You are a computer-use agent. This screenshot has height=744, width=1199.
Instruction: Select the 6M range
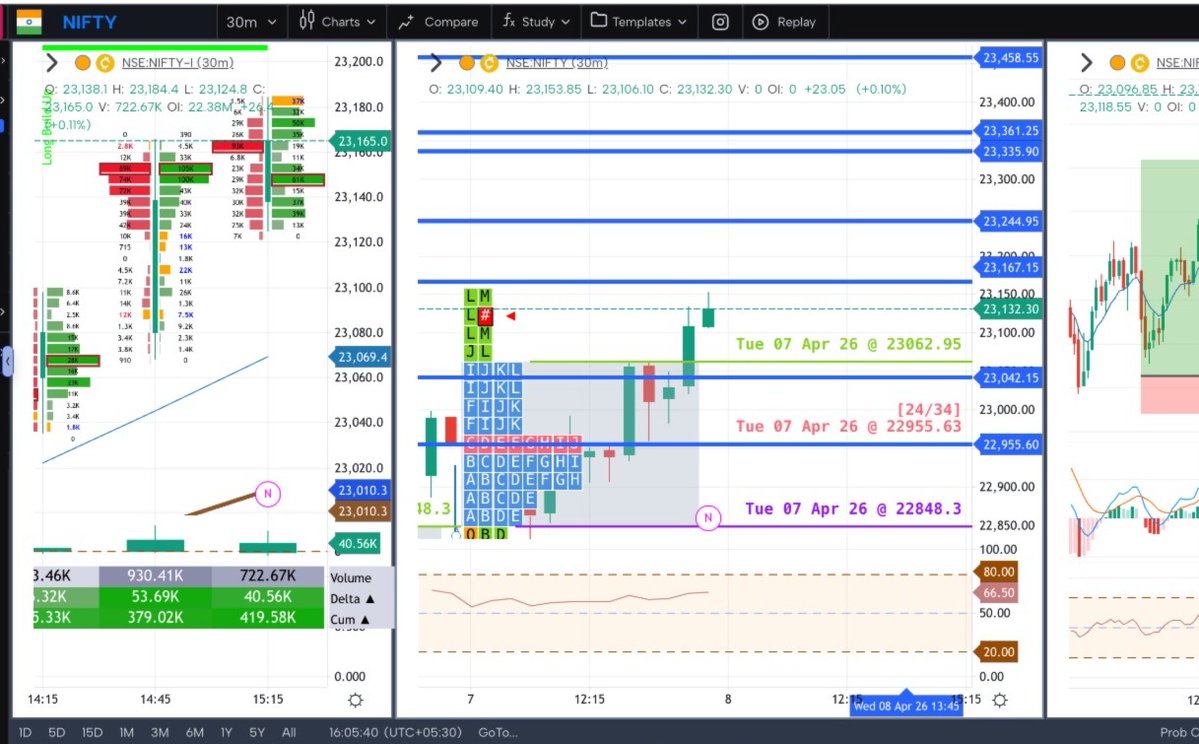click(195, 733)
